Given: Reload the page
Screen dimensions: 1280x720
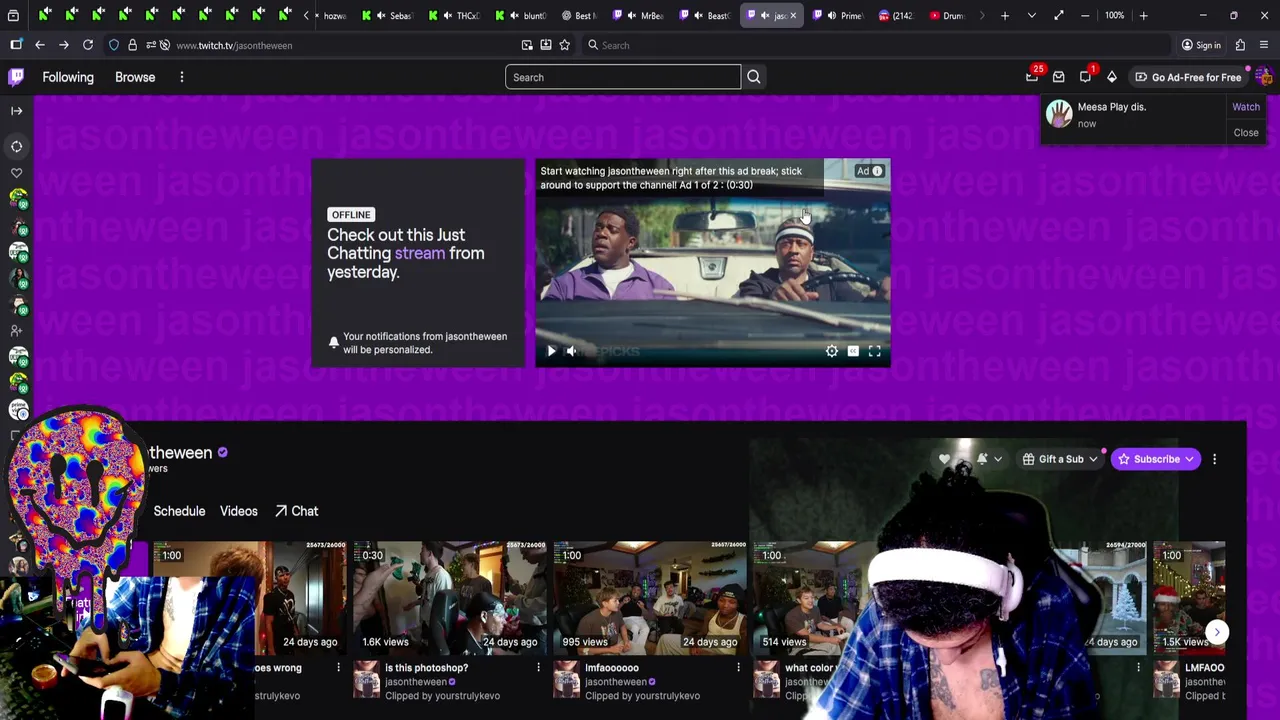Looking at the screenshot, I should [x=88, y=45].
